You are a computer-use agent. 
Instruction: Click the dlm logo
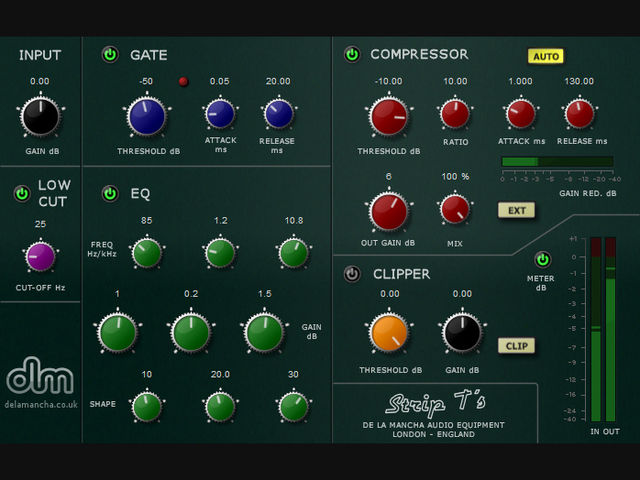(x=40, y=376)
